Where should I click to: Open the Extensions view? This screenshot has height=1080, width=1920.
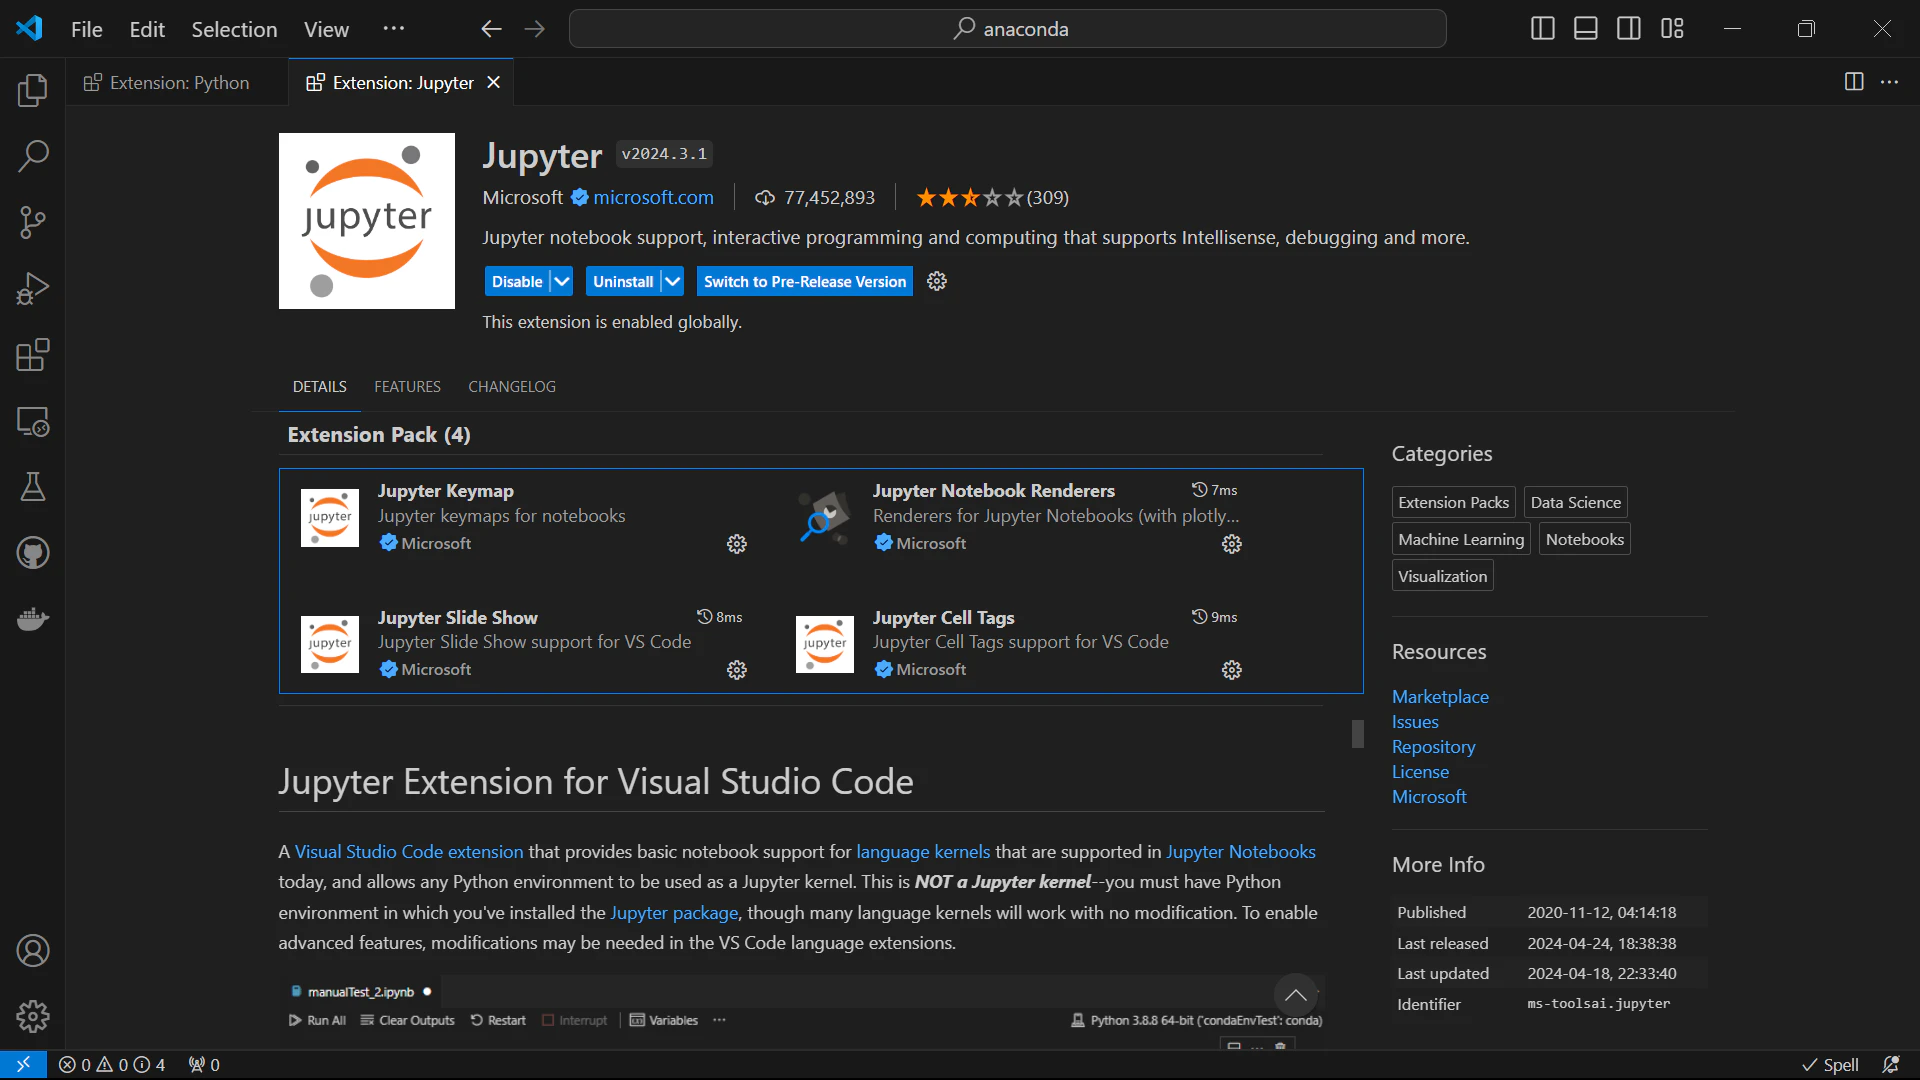33,355
